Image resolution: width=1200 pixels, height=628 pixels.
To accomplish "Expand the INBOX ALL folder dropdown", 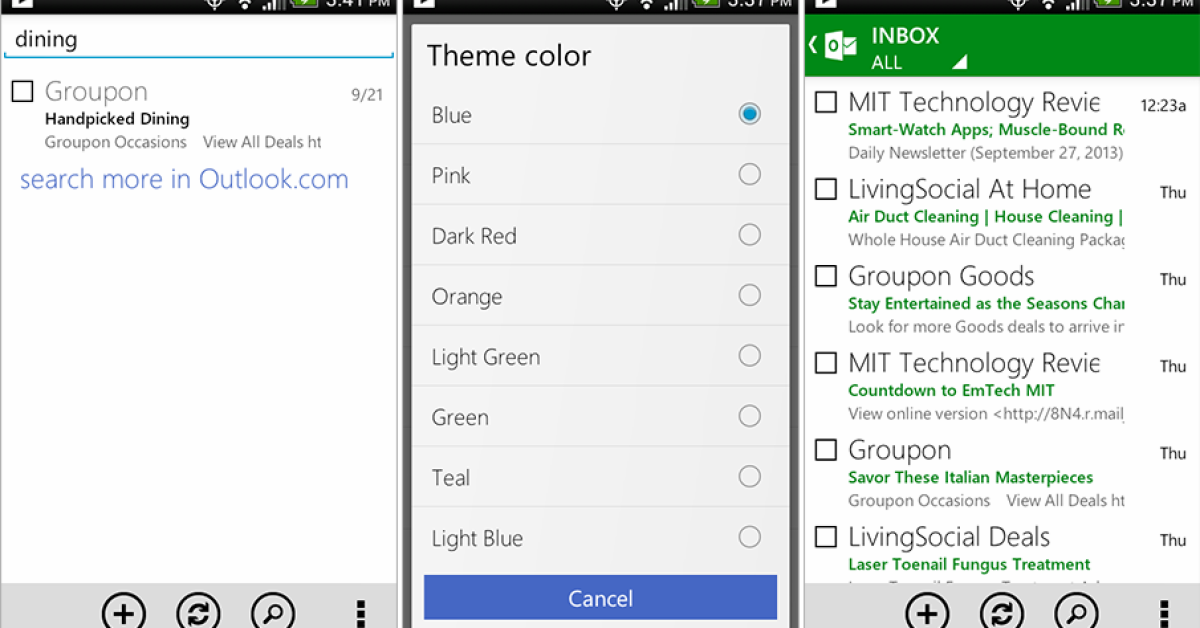I will [959, 62].
